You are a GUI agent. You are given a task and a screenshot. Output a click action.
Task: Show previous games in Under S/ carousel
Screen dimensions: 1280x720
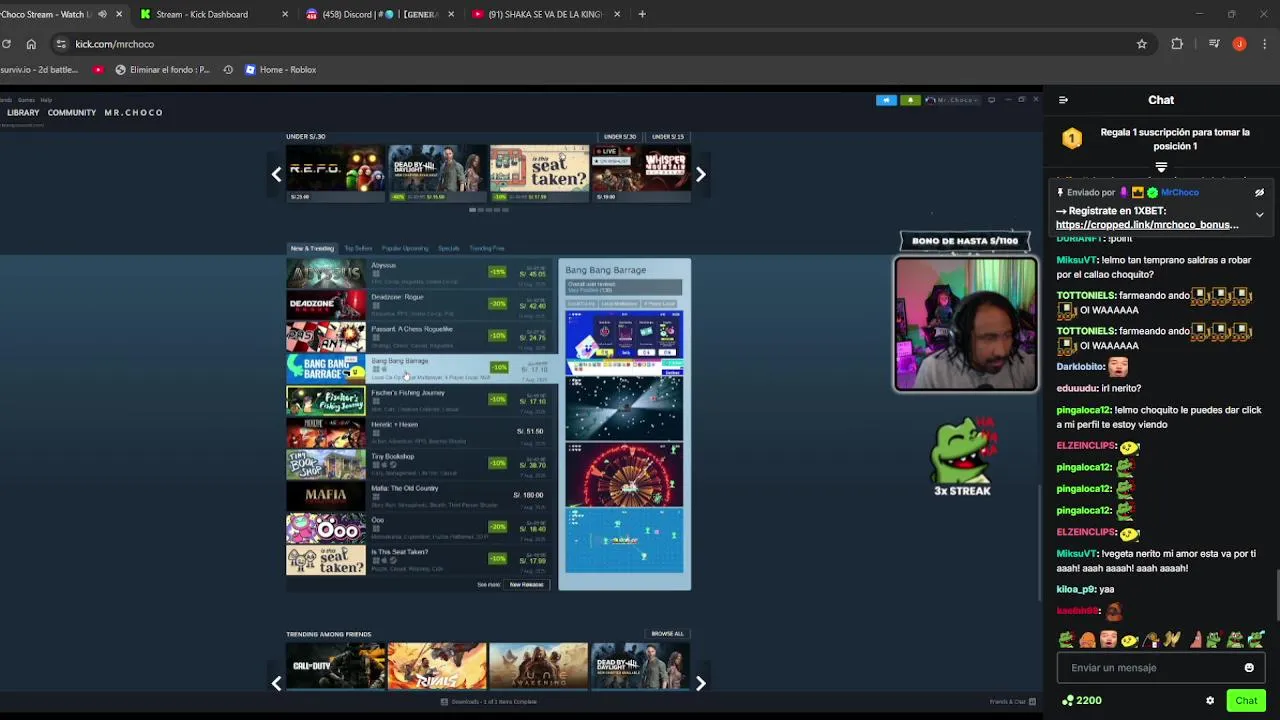tap(277, 174)
